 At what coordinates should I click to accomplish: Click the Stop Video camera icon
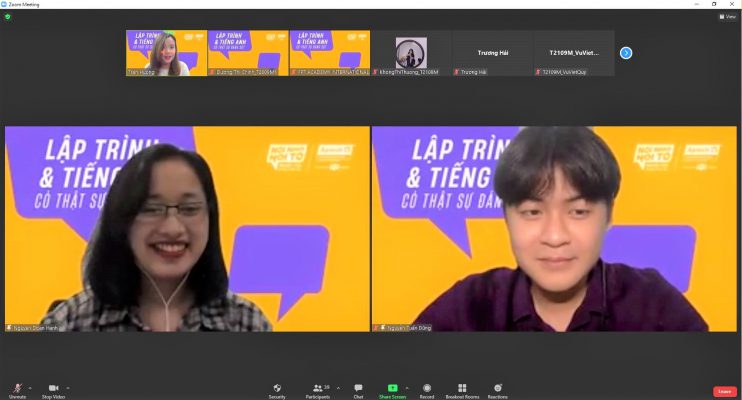tap(53, 388)
